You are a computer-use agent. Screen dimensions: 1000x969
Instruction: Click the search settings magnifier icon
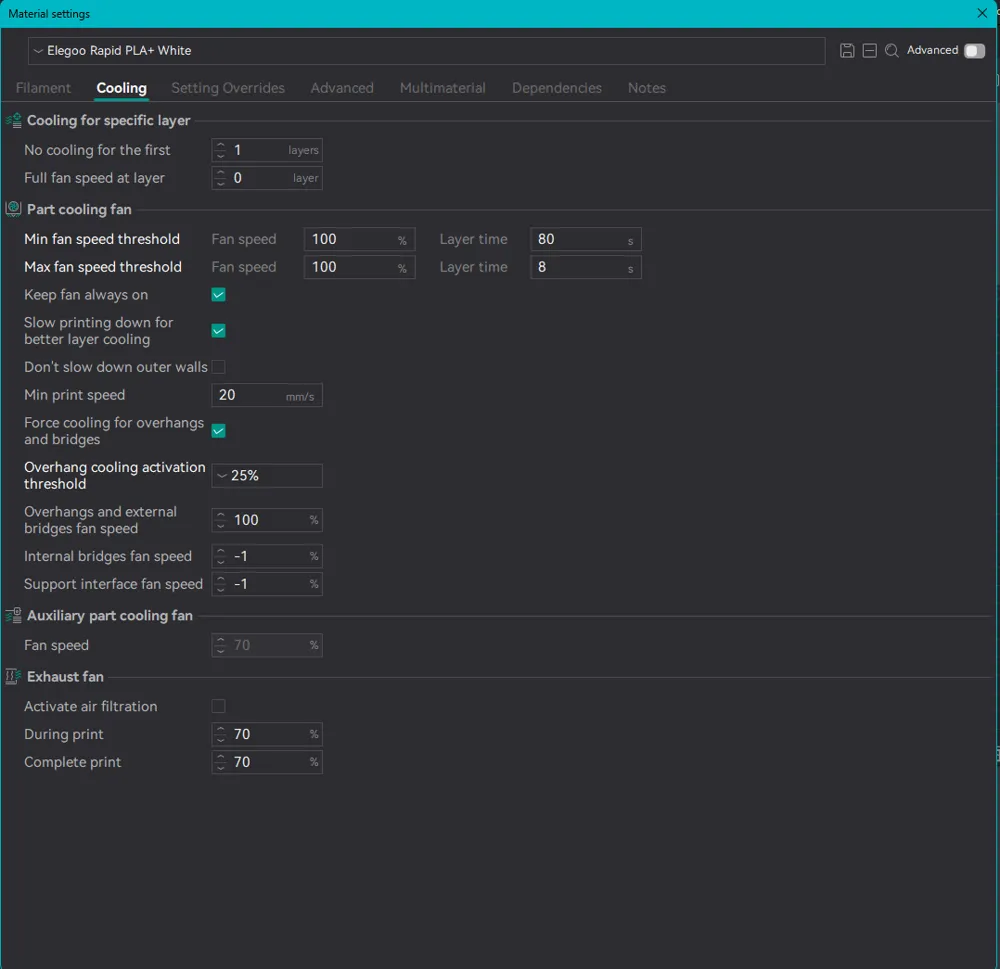(892, 51)
